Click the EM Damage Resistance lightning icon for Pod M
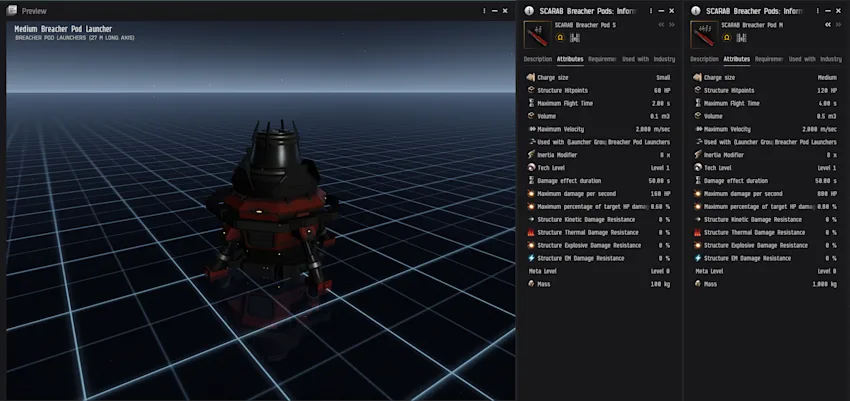 tap(698, 258)
